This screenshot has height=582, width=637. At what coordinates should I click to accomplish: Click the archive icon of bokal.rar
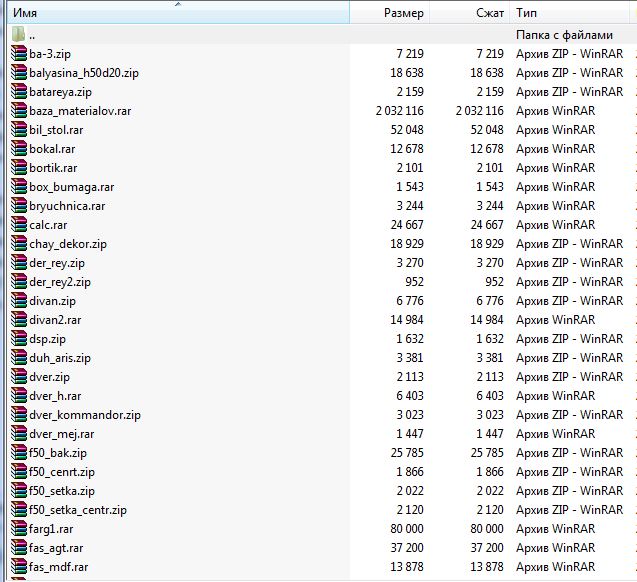(x=19, y=149)
